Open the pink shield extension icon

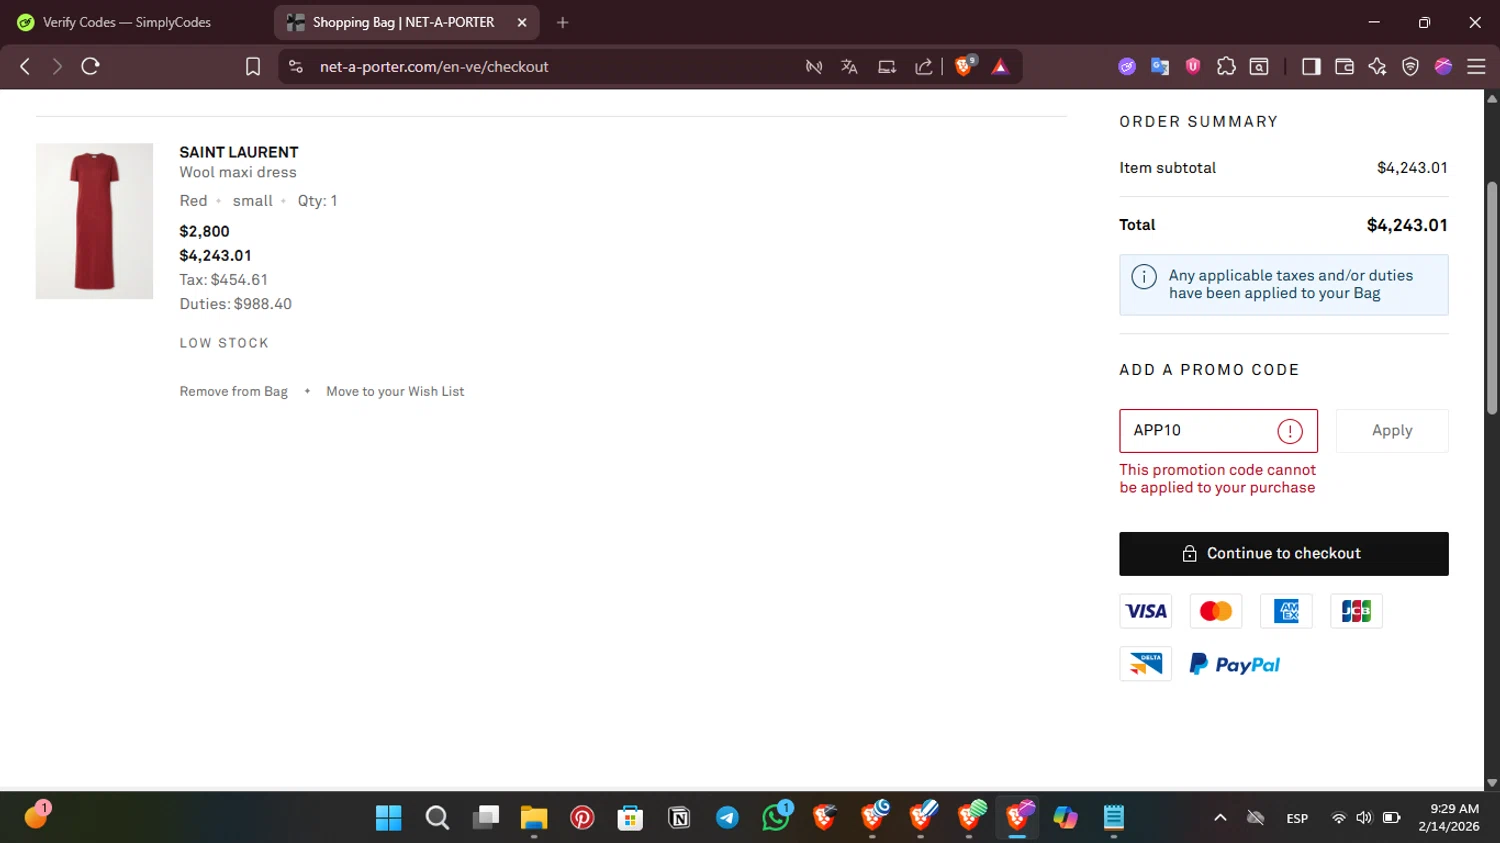pos(1193,66)
